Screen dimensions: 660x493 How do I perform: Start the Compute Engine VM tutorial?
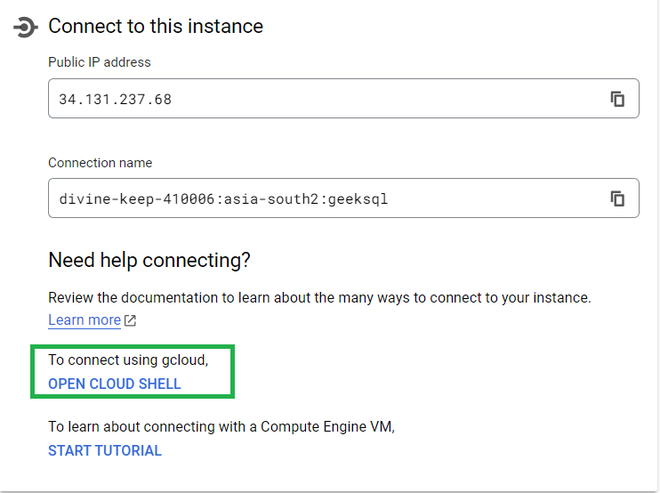point(105,451)
